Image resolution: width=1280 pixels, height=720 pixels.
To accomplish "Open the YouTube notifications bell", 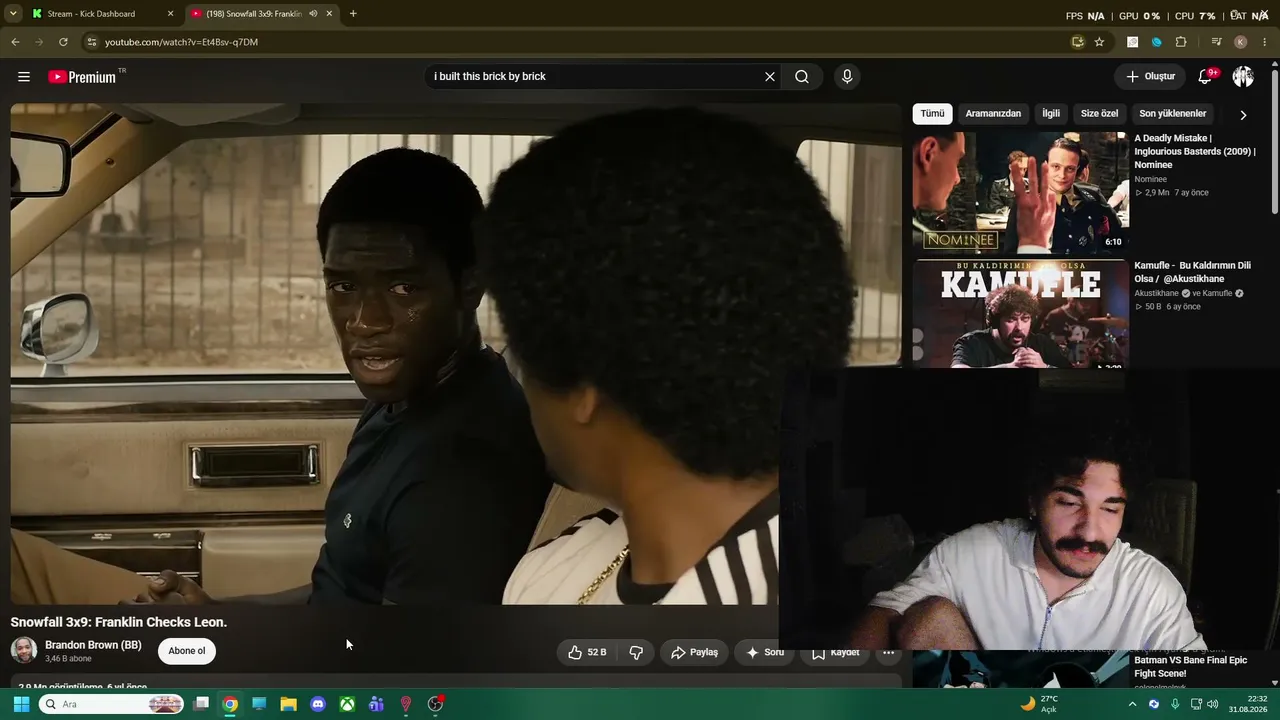I will coord(1206,77).
